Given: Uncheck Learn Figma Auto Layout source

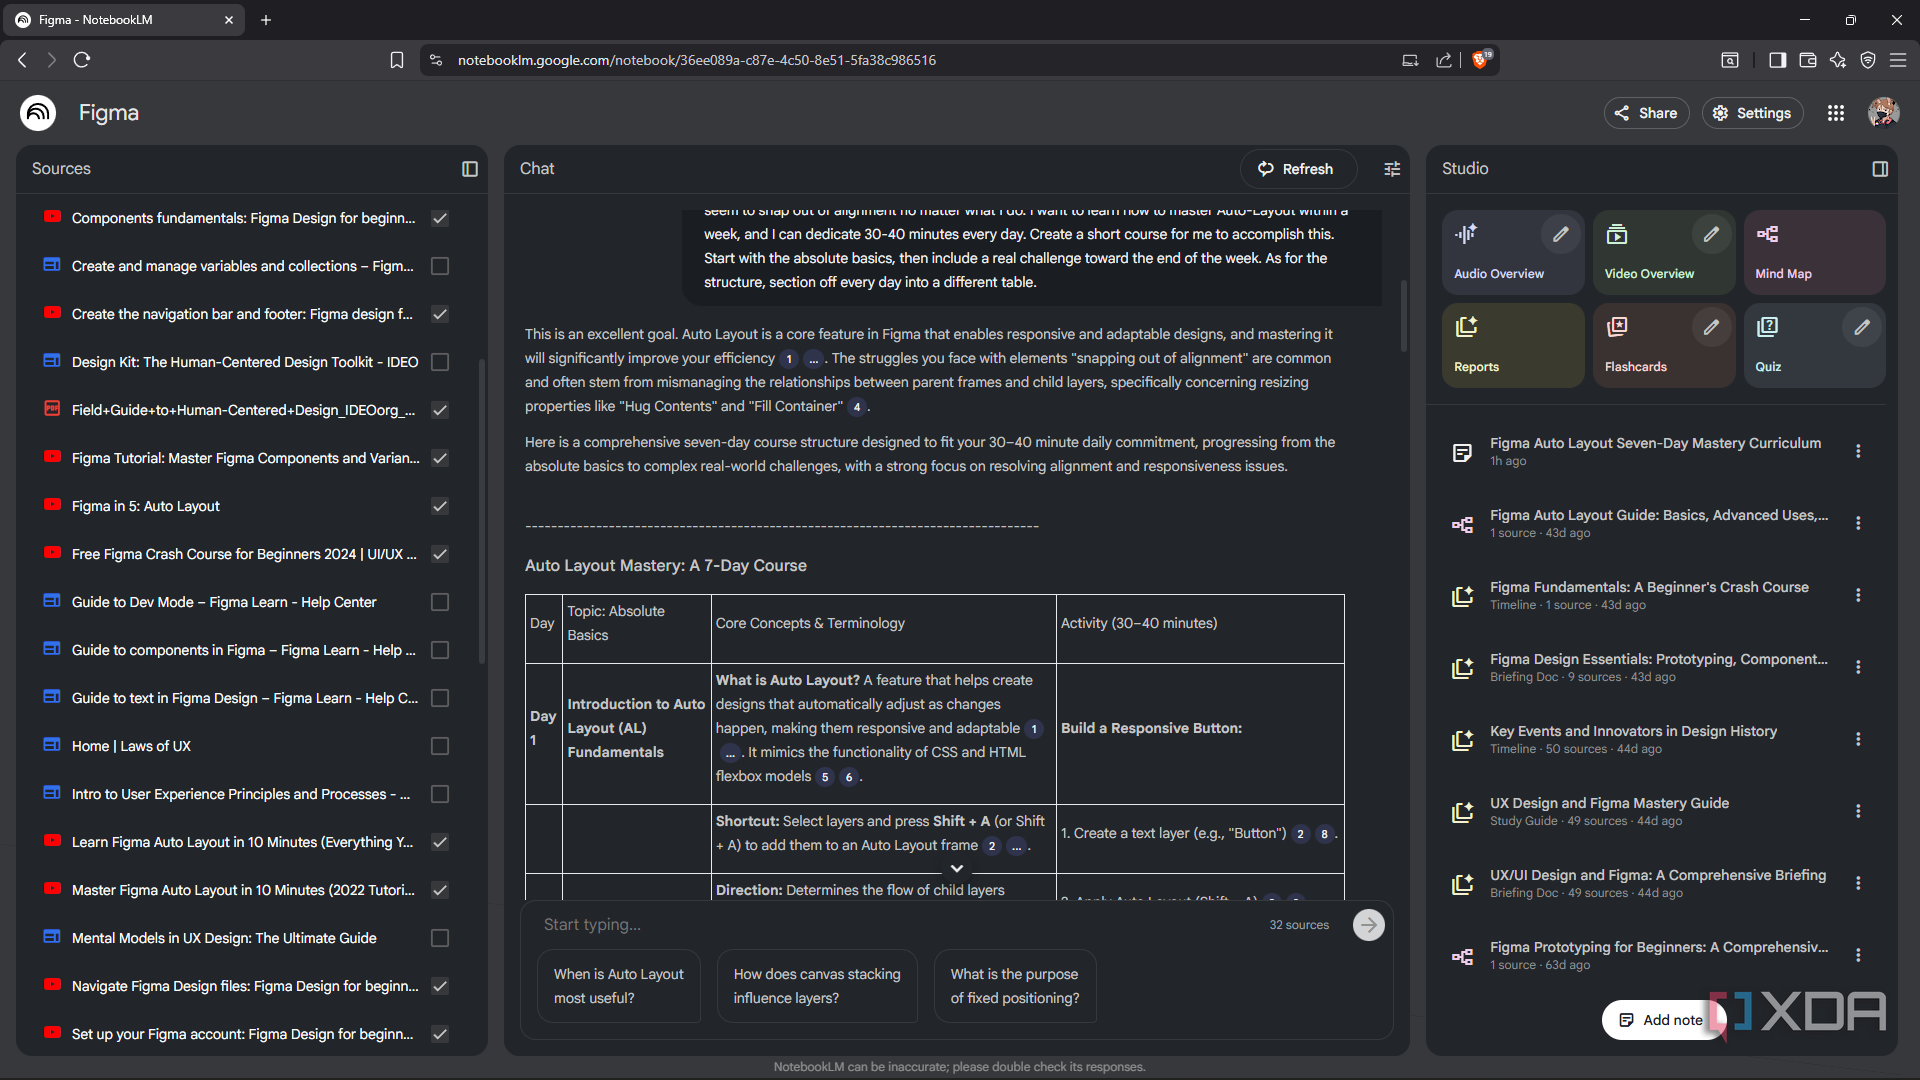Looking at the screenshot, I should pyautogui.click(x=440, y=842).
